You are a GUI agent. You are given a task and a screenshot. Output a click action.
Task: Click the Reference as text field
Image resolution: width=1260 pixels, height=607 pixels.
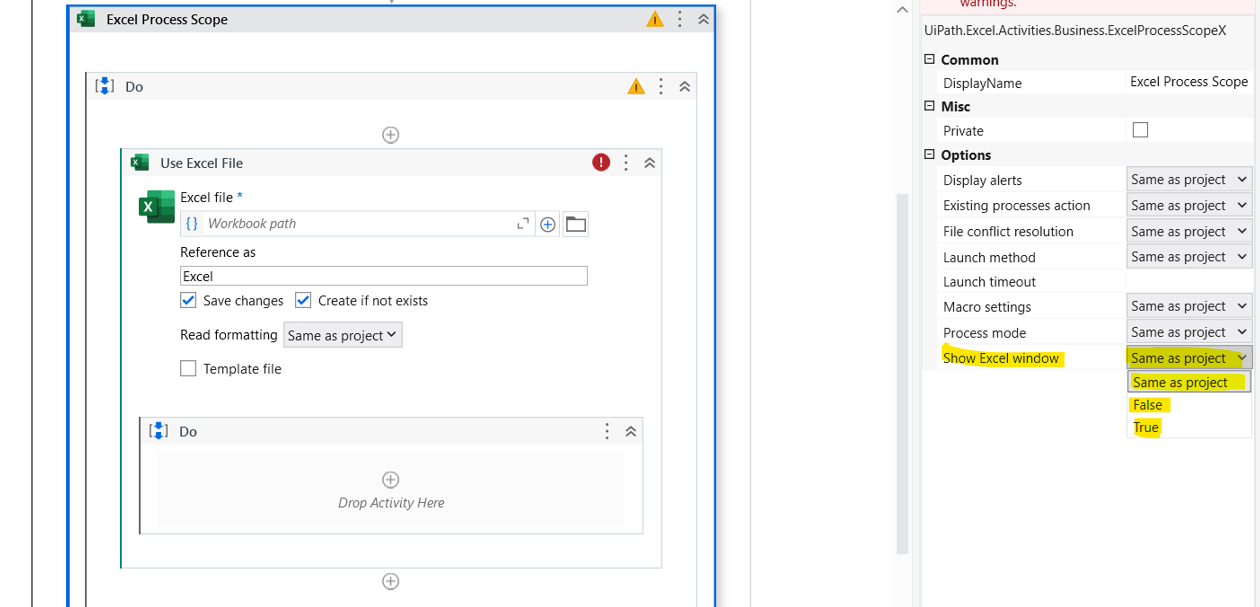point(384,276)
